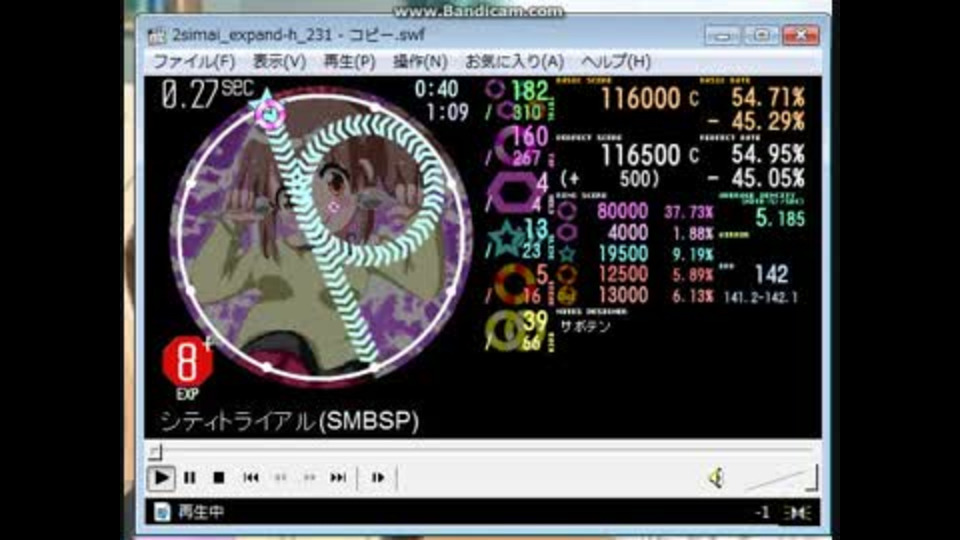The width and height of the screenshot is (960, 540).
Task: Click the purple tap ring icon beside 182
Action: pos(495,90)
